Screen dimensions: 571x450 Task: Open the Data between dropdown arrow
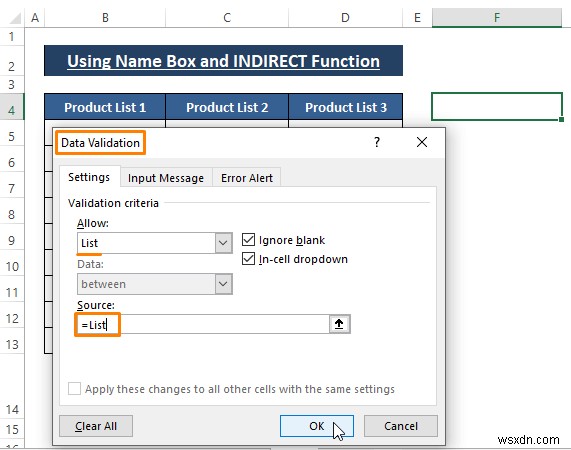click(223, 284)
